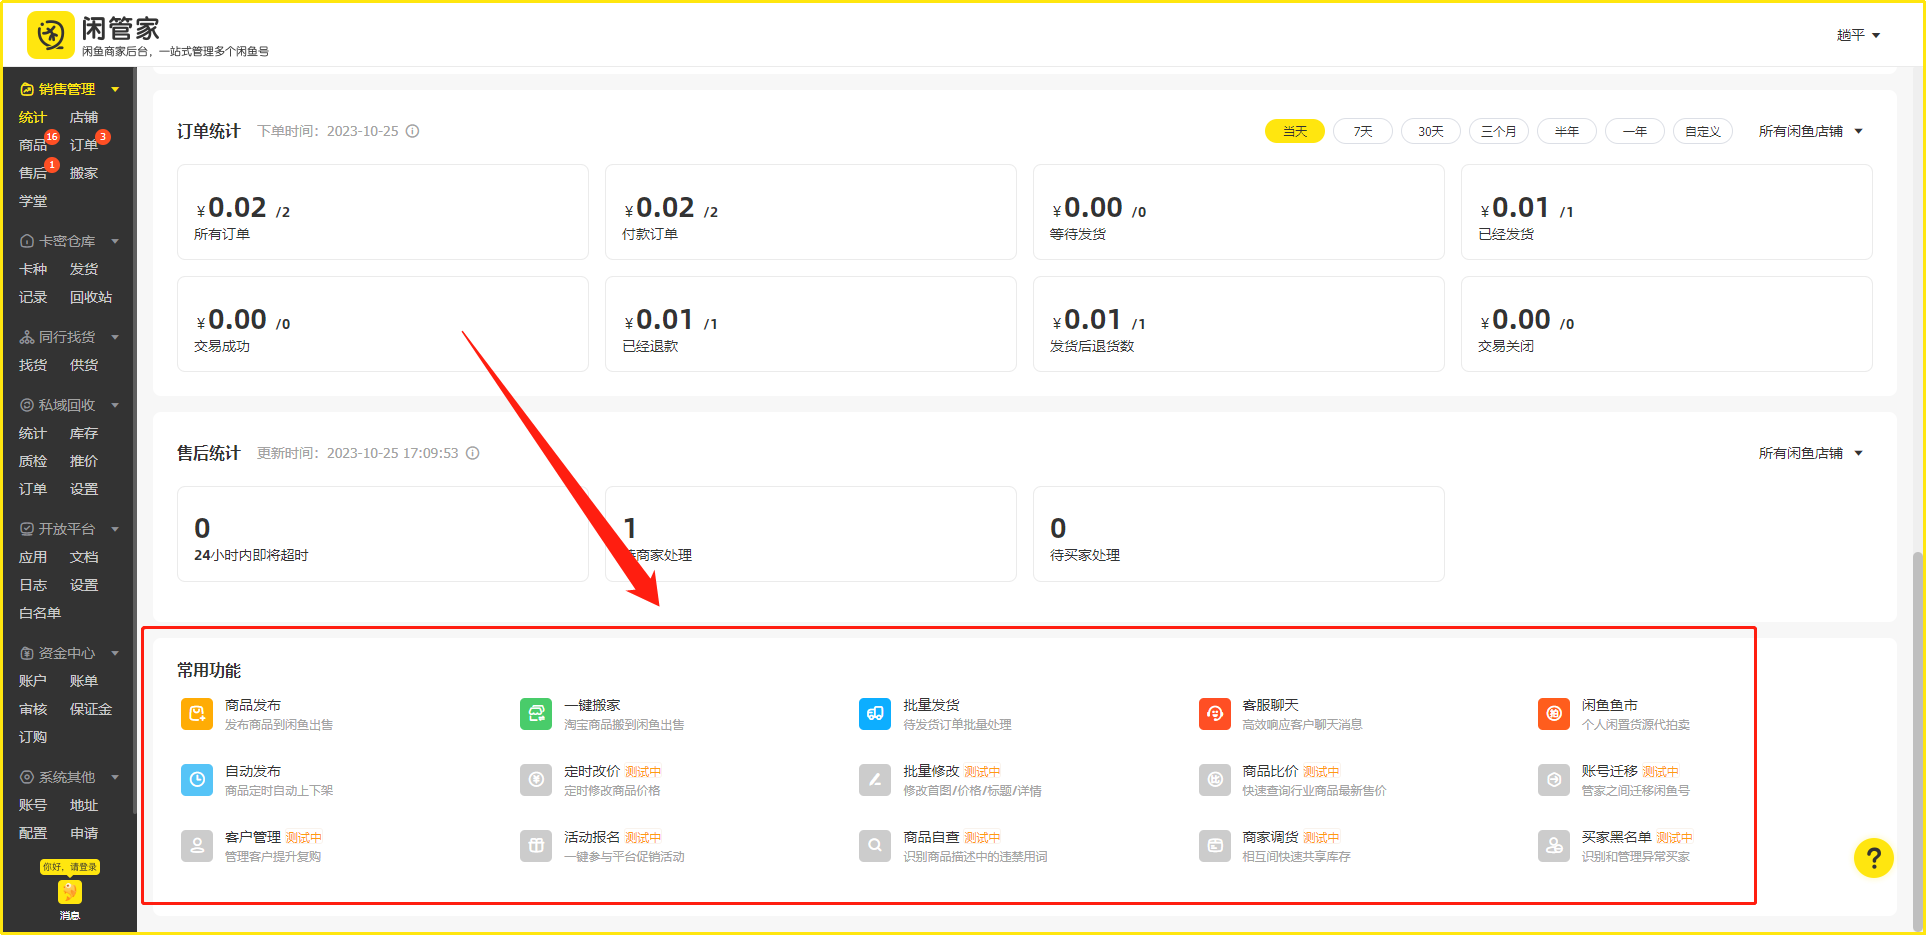
Task: Open the 自动发布 clock icon
Action: [x=196, y=780]
